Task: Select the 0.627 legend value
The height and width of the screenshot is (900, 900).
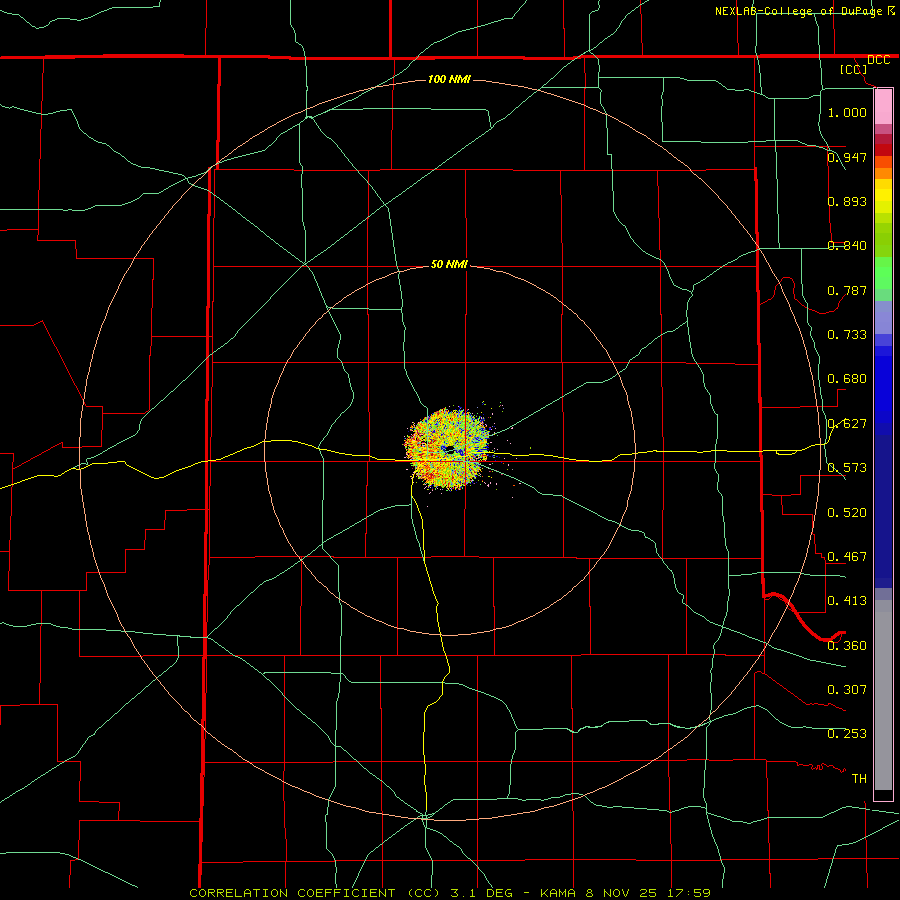Action: click(847, 424)
